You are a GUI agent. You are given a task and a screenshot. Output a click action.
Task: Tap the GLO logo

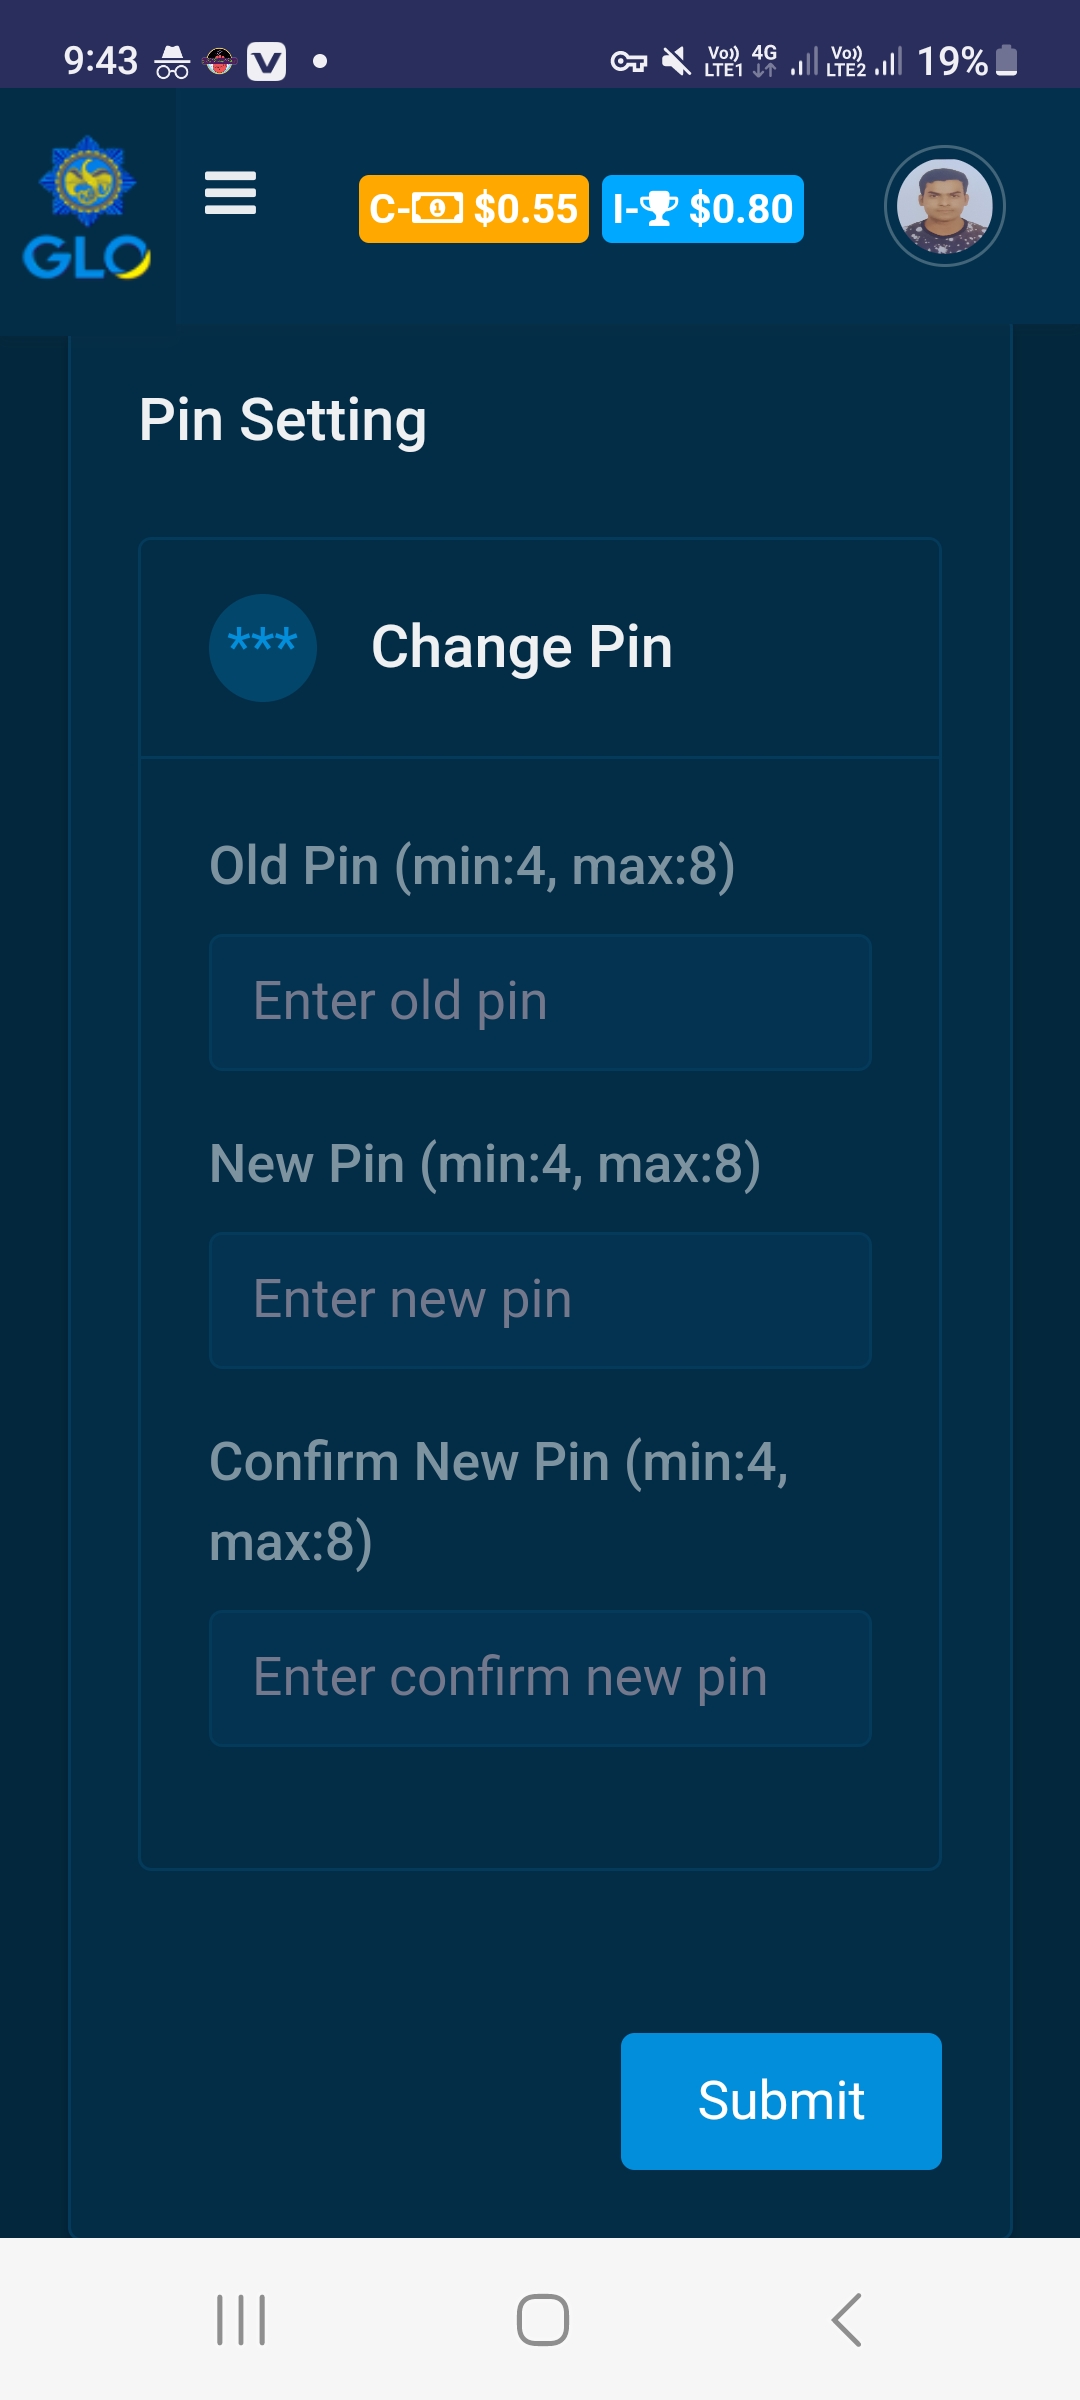(x=88, y=208)
